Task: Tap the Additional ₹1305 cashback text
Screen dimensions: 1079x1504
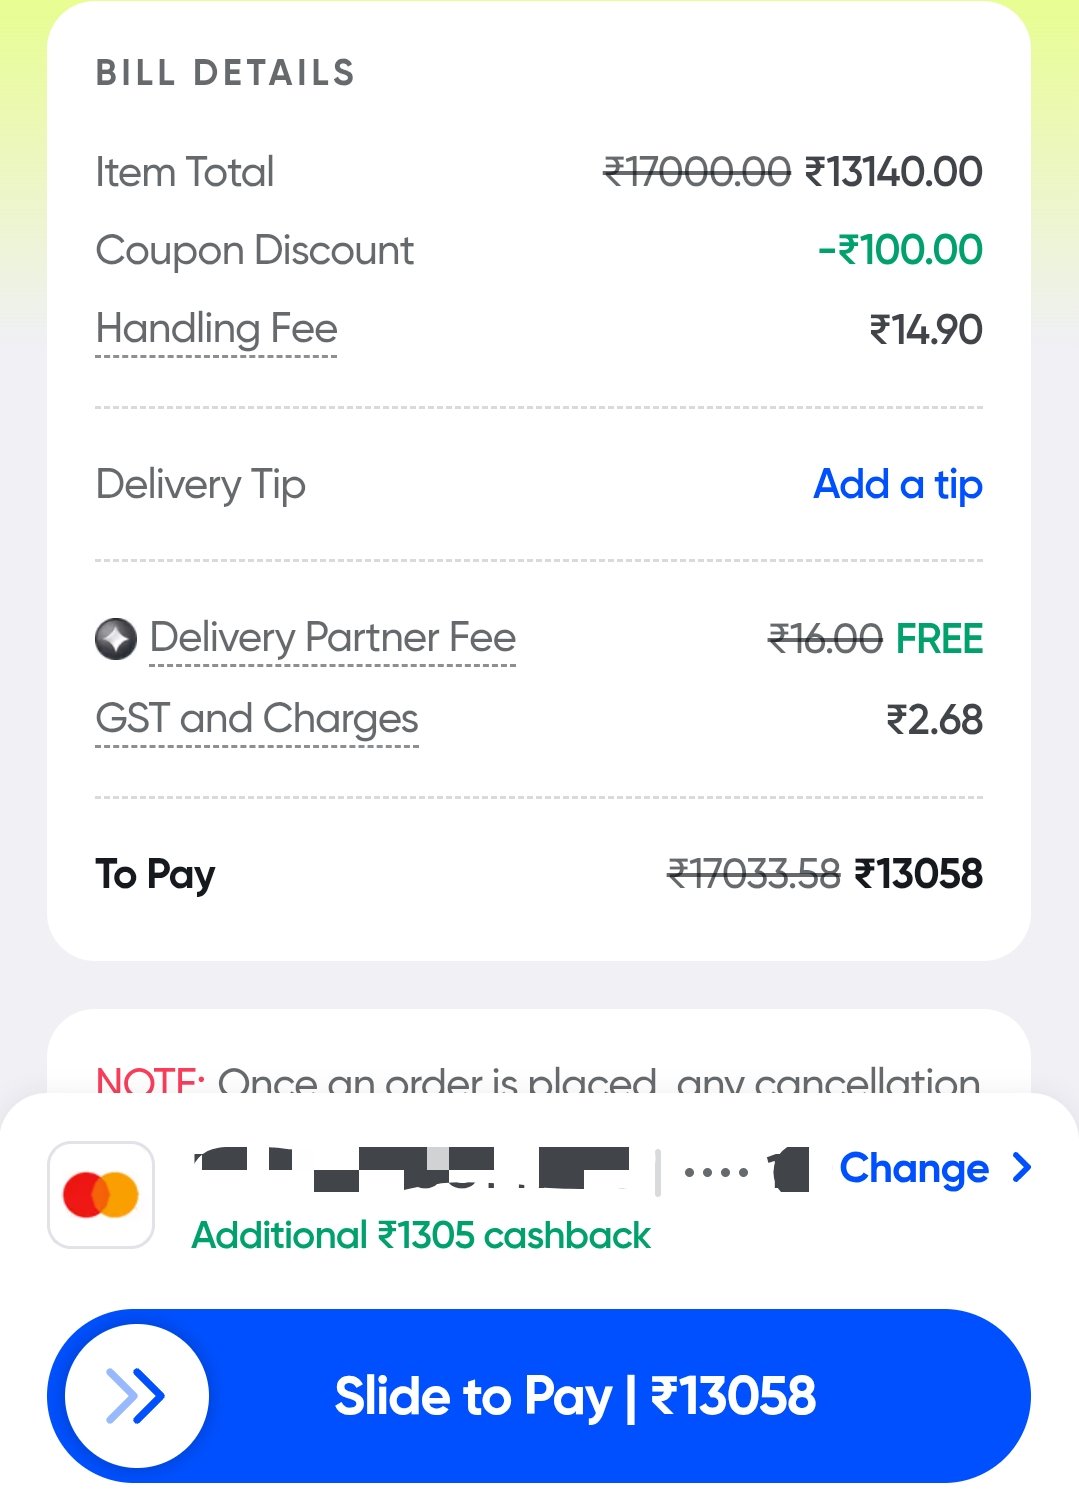Action: 421,1236
